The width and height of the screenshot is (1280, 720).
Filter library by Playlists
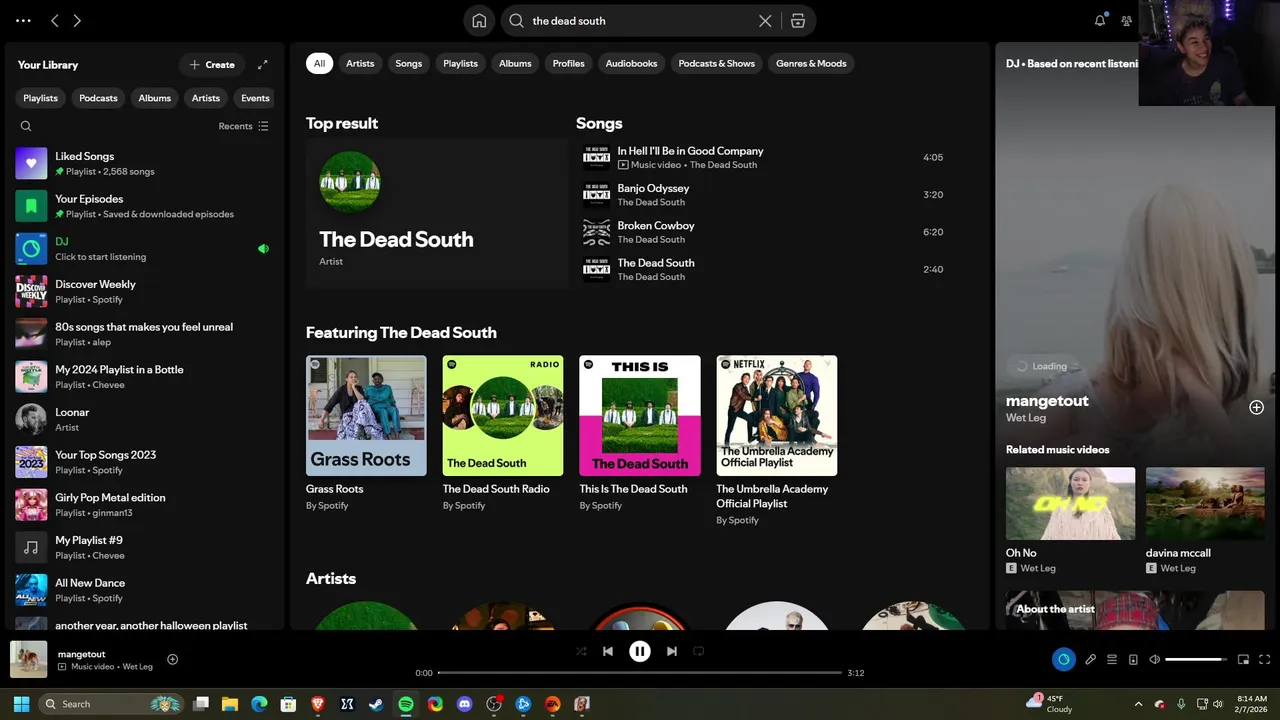coord(40,98)
